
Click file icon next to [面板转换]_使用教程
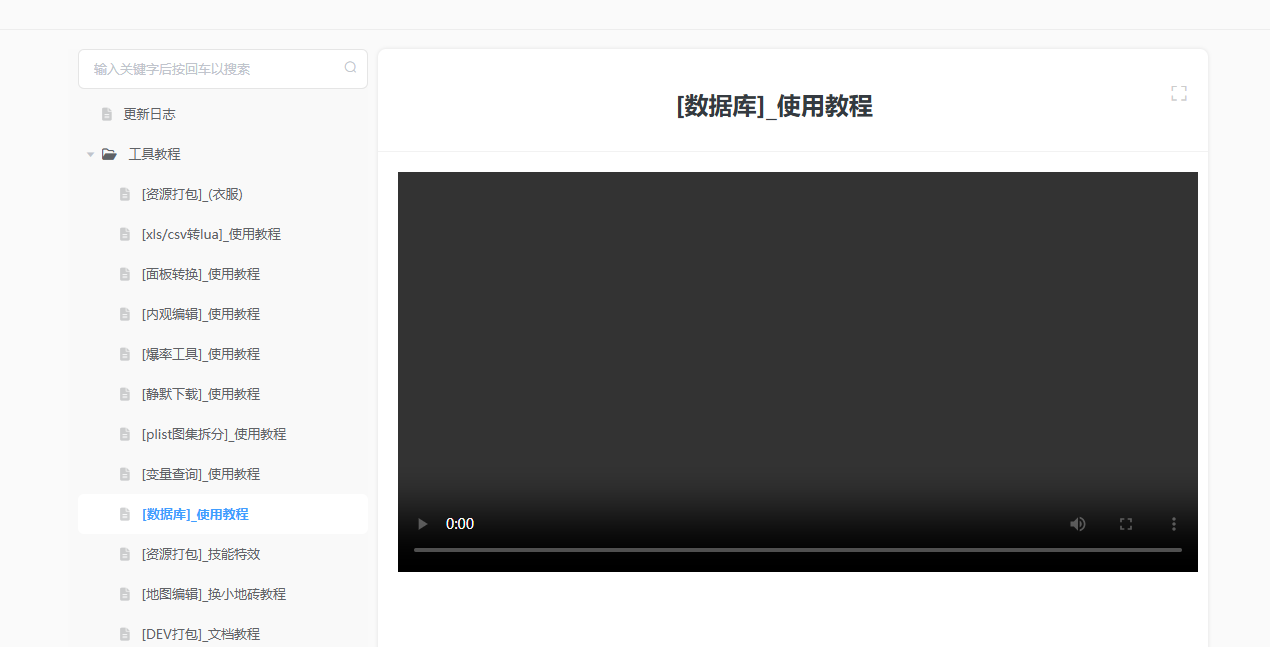pos(125,274)
